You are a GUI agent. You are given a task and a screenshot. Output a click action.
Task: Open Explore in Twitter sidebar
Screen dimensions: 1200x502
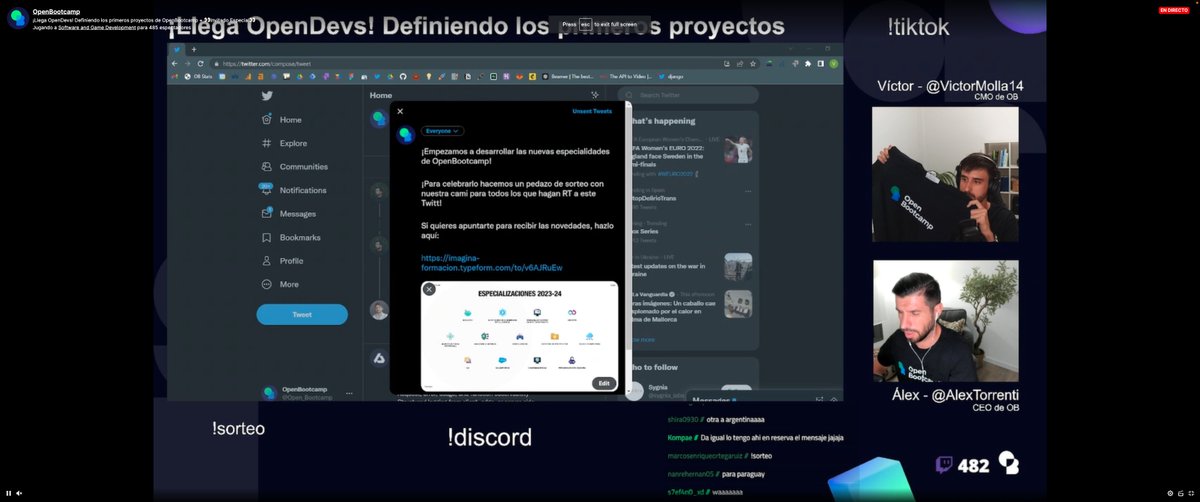coord(284,143)
